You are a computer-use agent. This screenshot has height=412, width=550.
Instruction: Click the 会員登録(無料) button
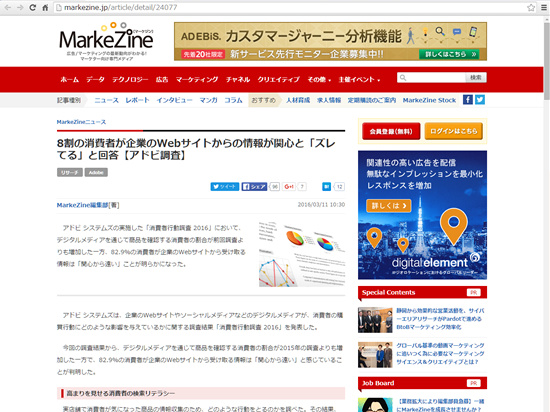[x=391, y=131]
